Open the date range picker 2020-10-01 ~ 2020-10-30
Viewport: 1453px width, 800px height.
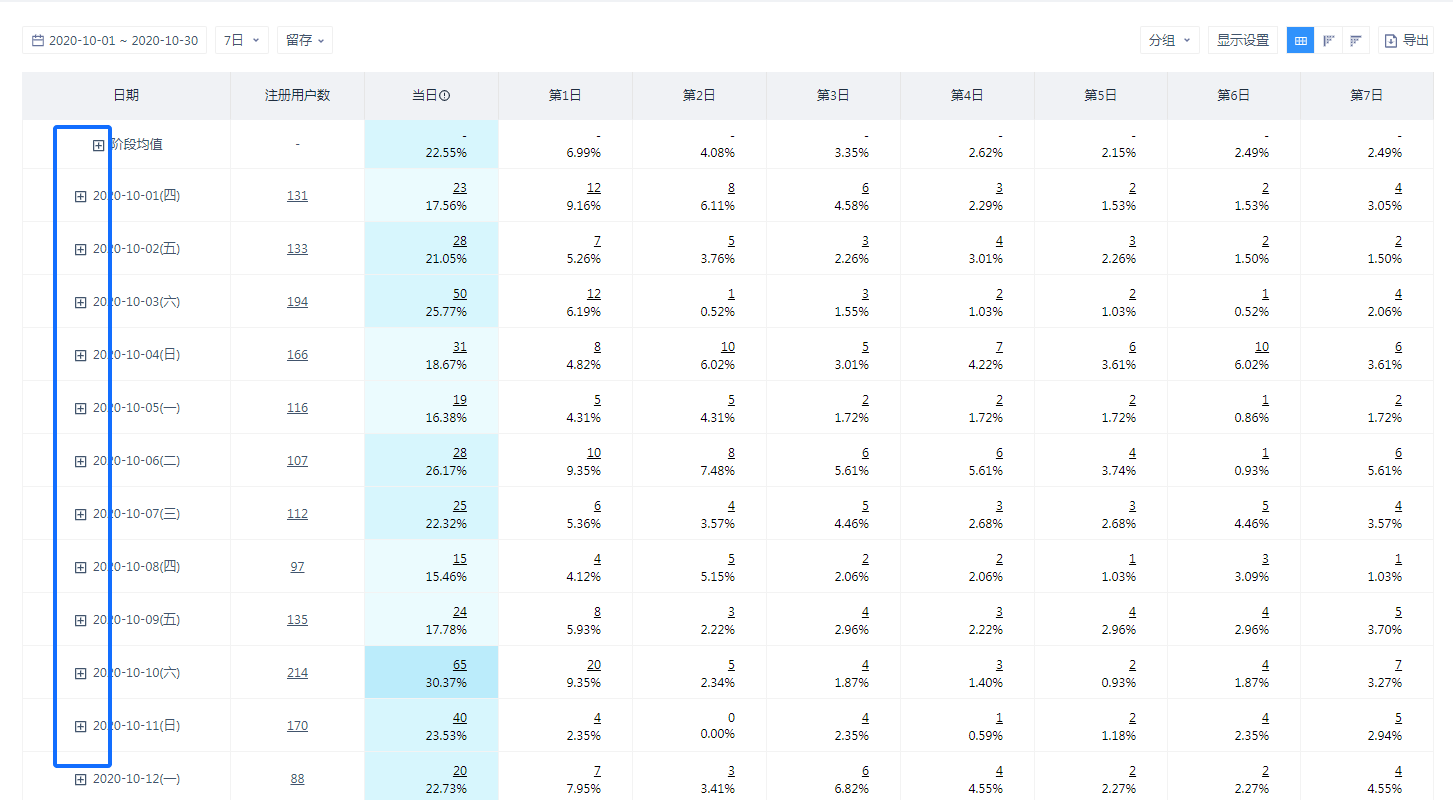pos(115,40)
